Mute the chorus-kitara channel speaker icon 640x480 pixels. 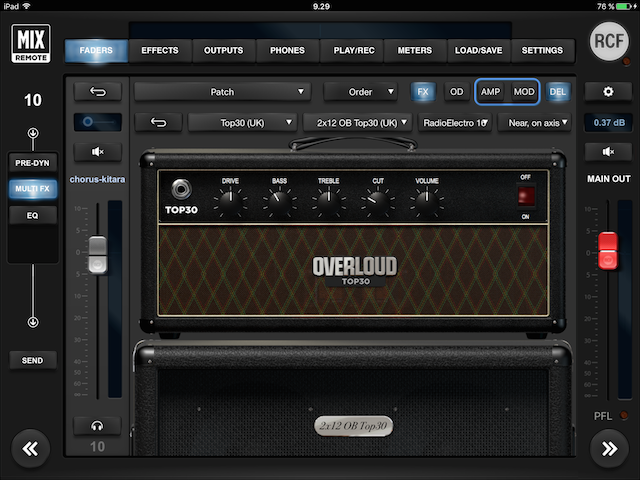98,152
